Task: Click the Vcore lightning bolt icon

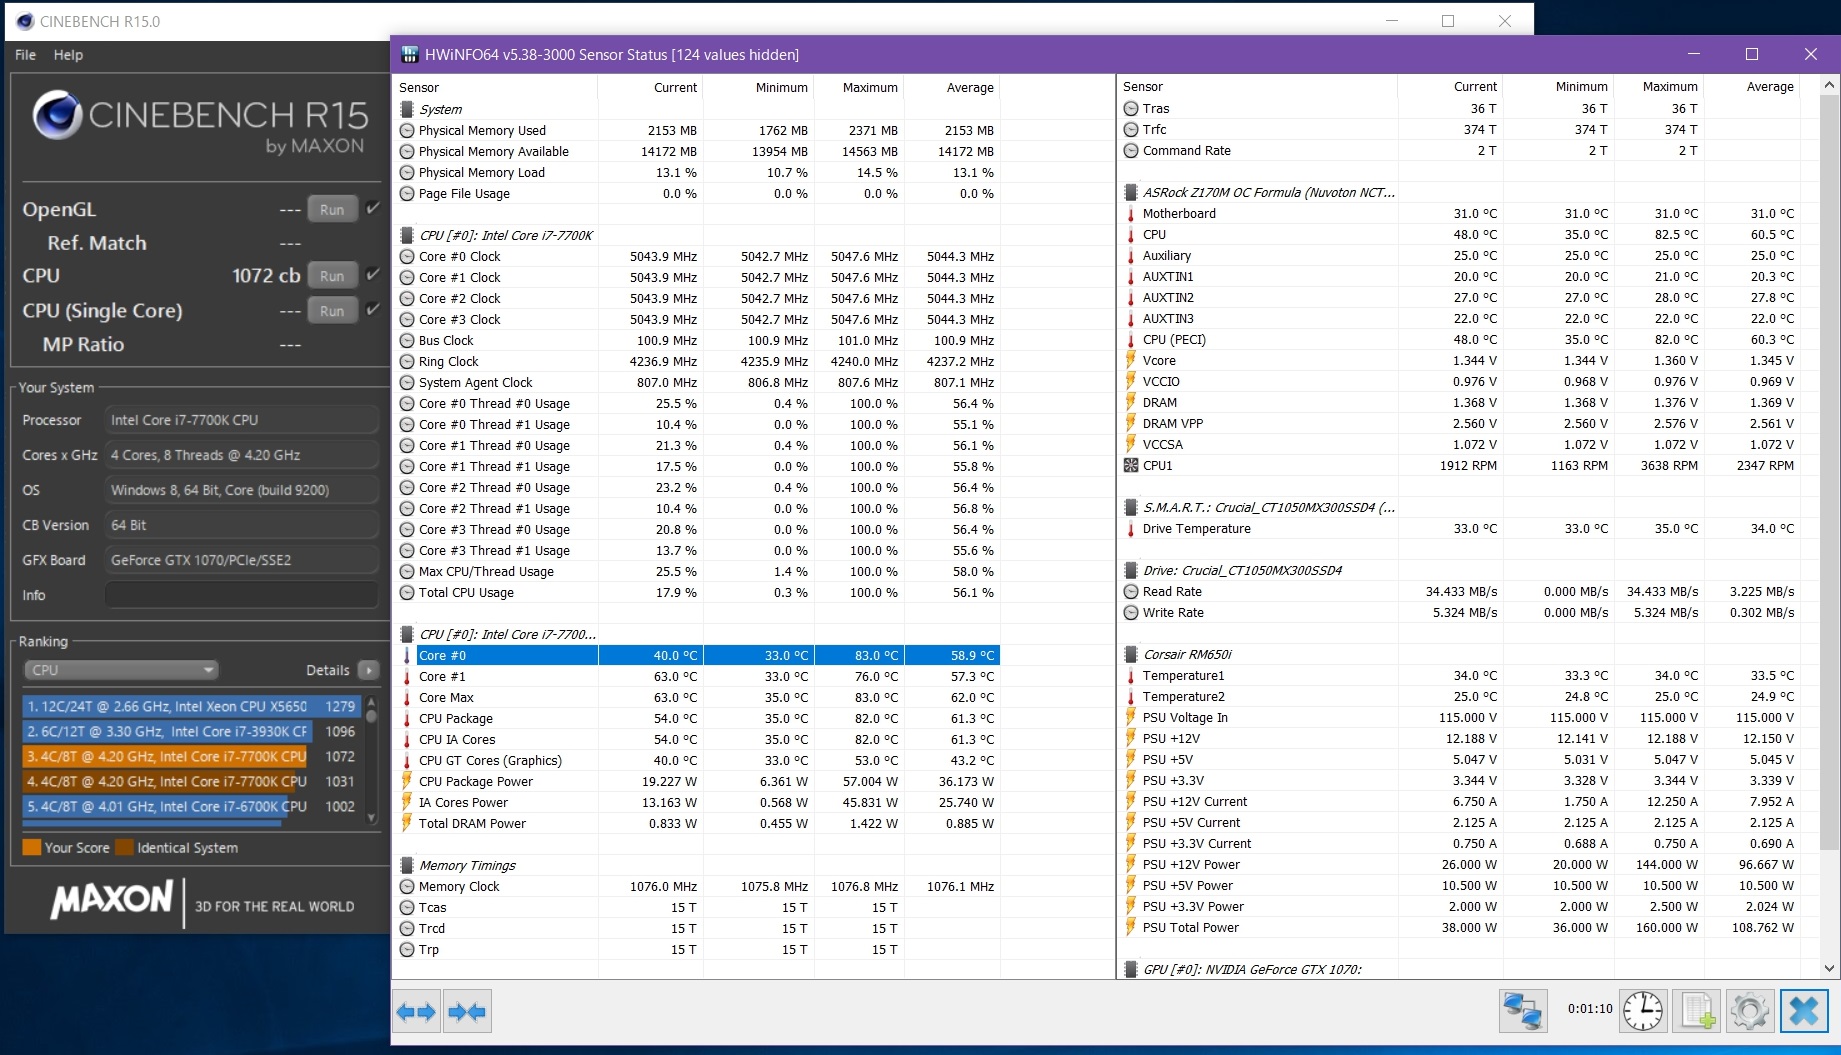Action: pyautogui.click(x=1131, y=360)
